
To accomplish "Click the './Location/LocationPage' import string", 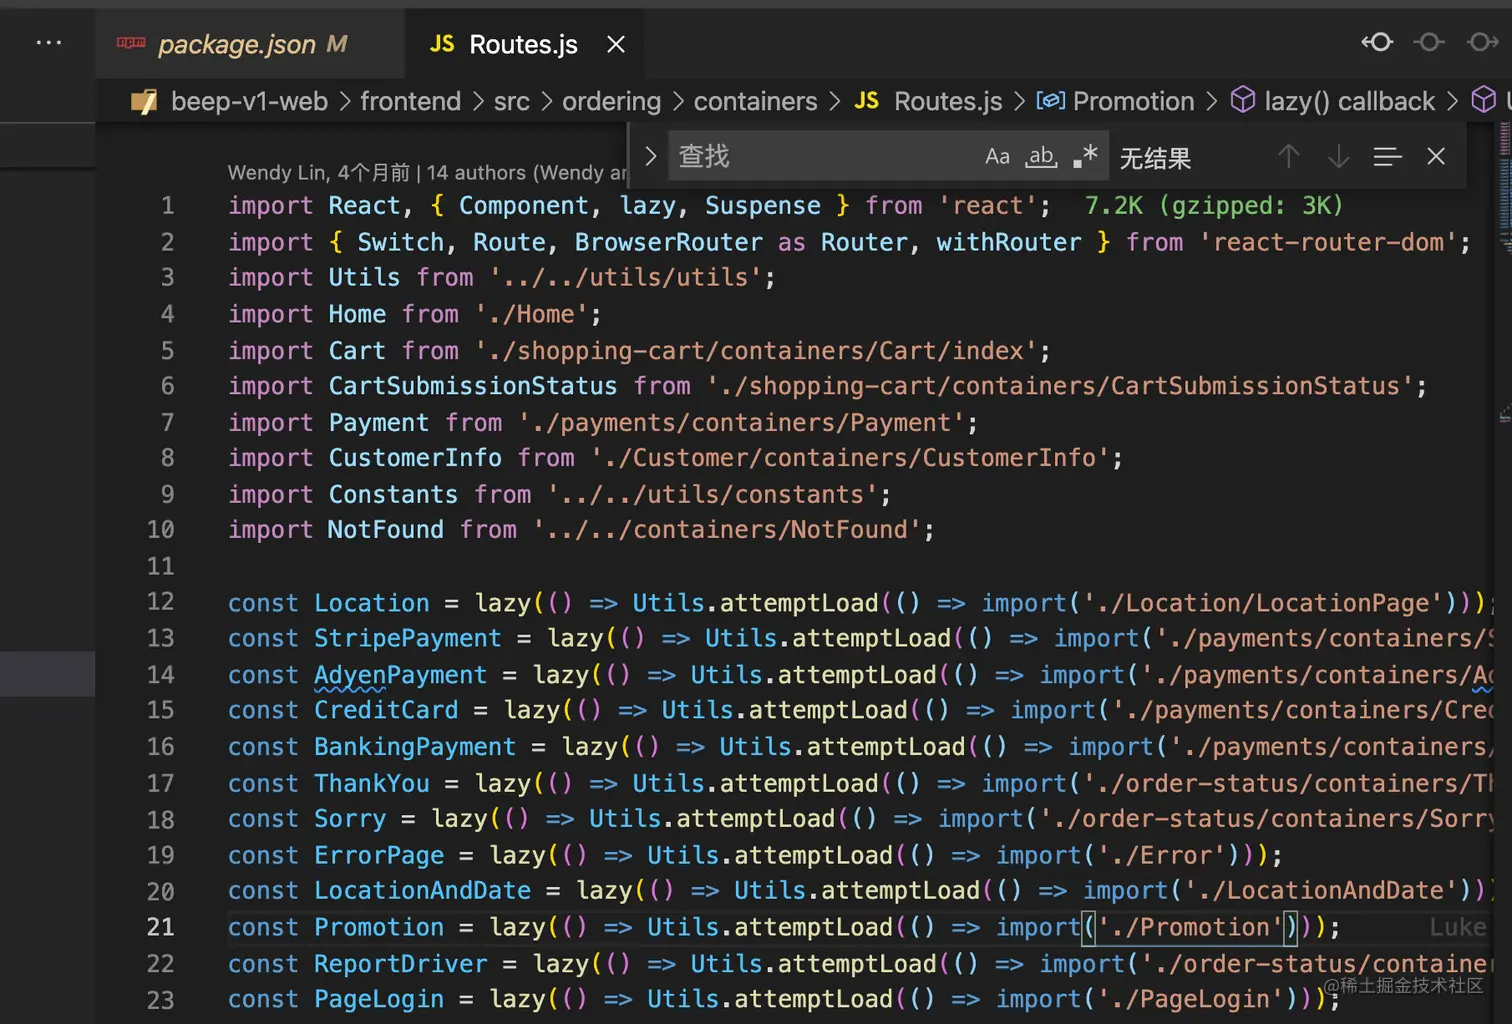I will pos(1263,603).
